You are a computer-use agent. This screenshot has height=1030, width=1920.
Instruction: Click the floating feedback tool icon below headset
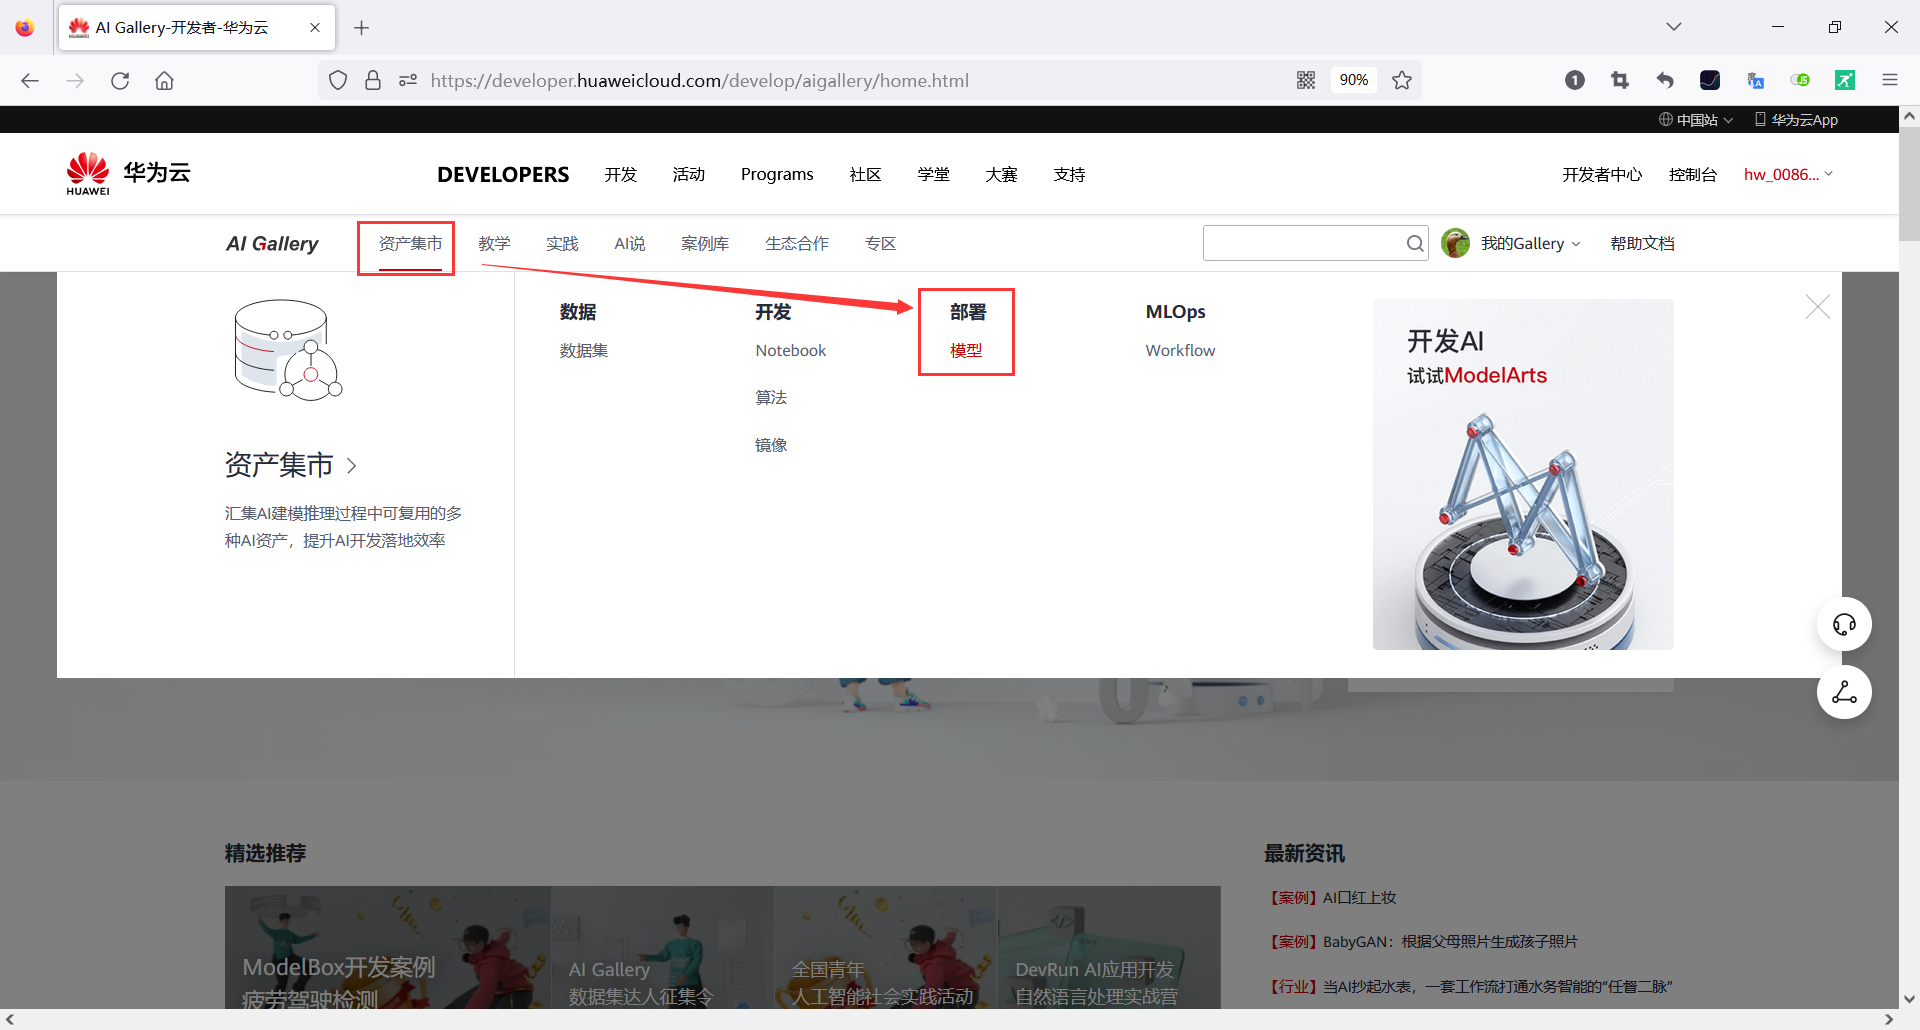pyautogui.click(x=1844, y=691)
